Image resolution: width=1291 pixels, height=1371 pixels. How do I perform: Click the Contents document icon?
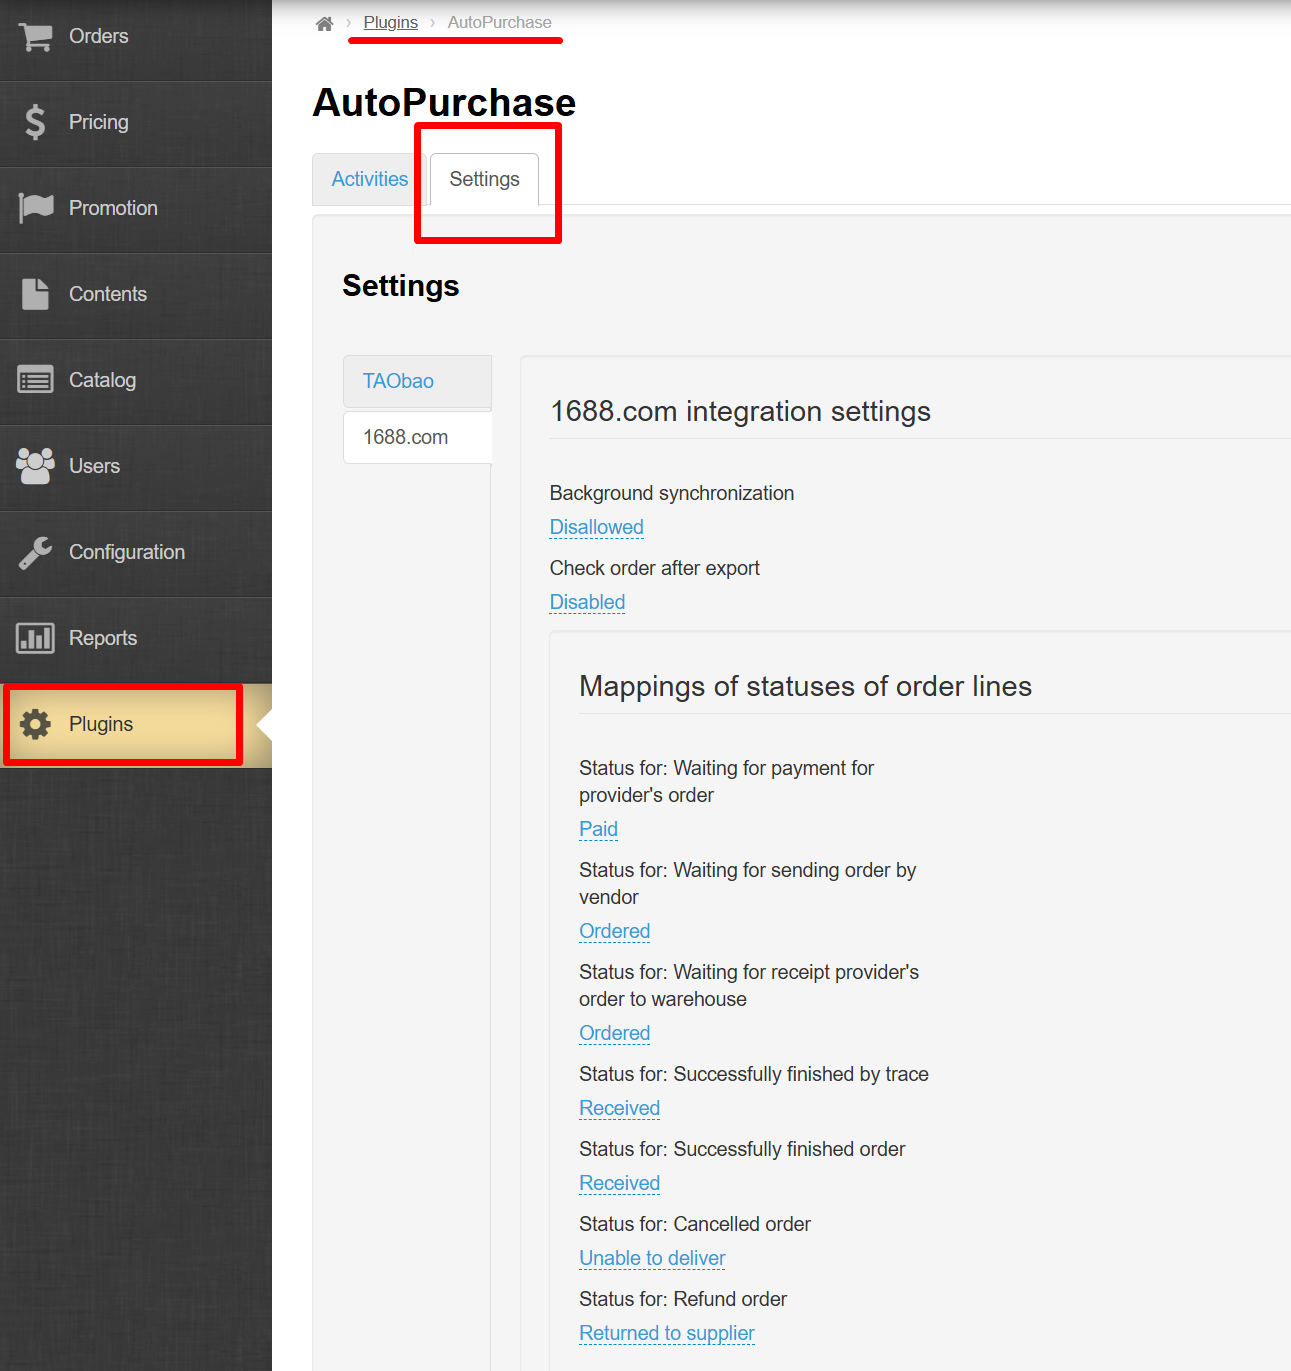tap(35, 294)
